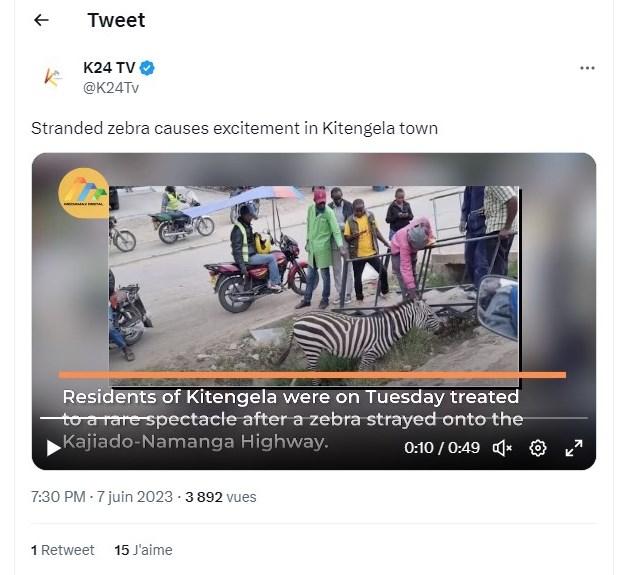Open the K24 TV profile avatar
The image size is (621, 575).
[53, 77]
